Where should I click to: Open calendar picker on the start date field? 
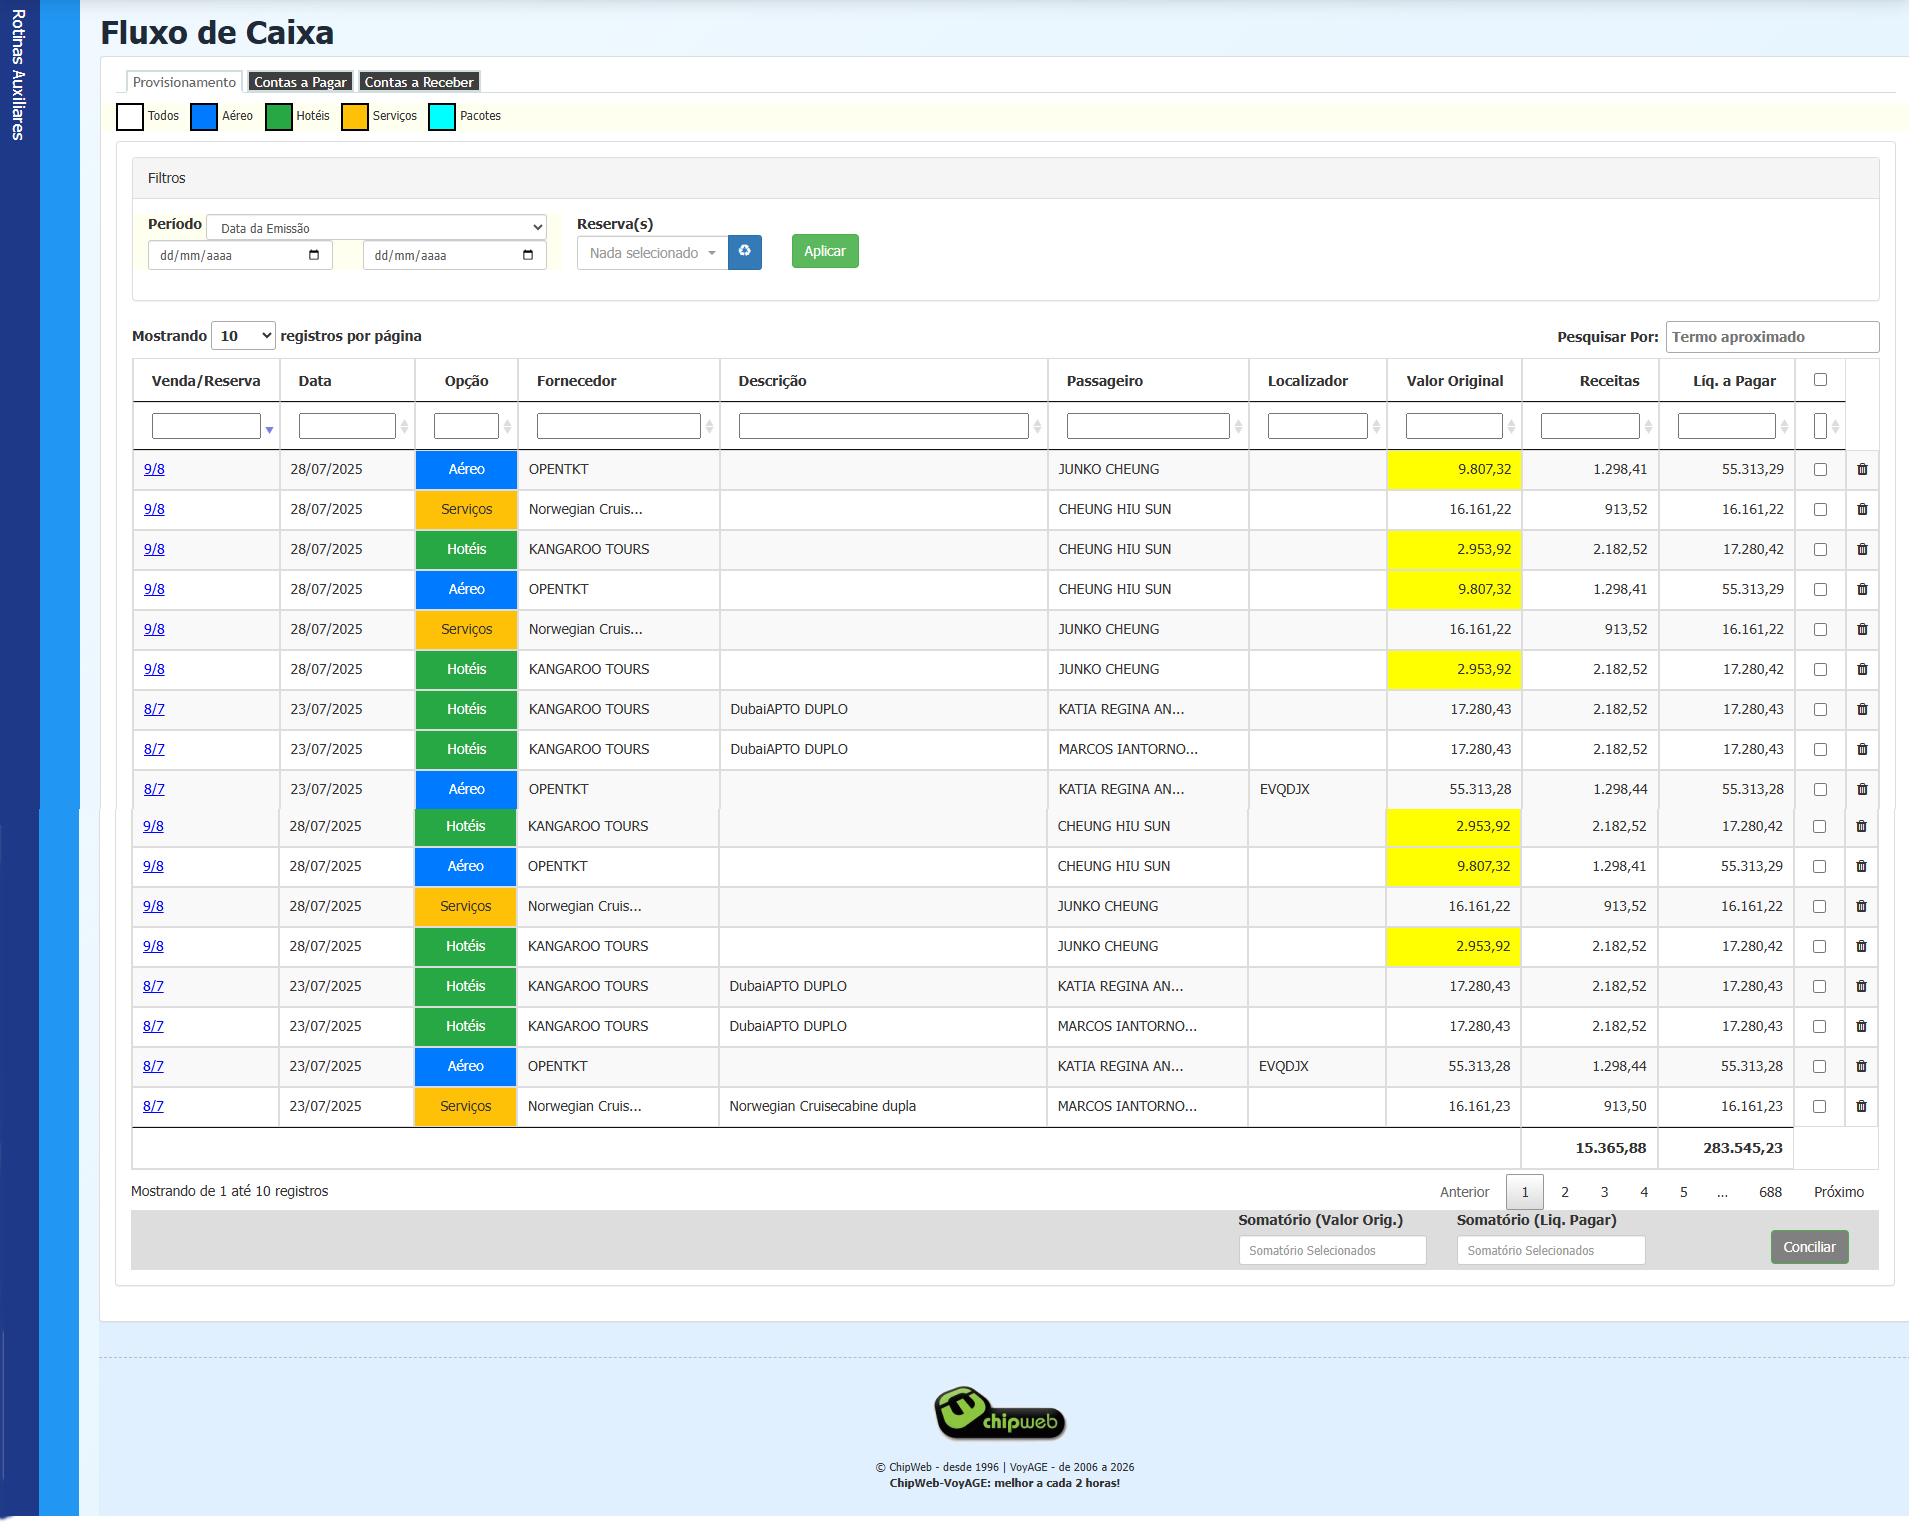click(314, 255)
